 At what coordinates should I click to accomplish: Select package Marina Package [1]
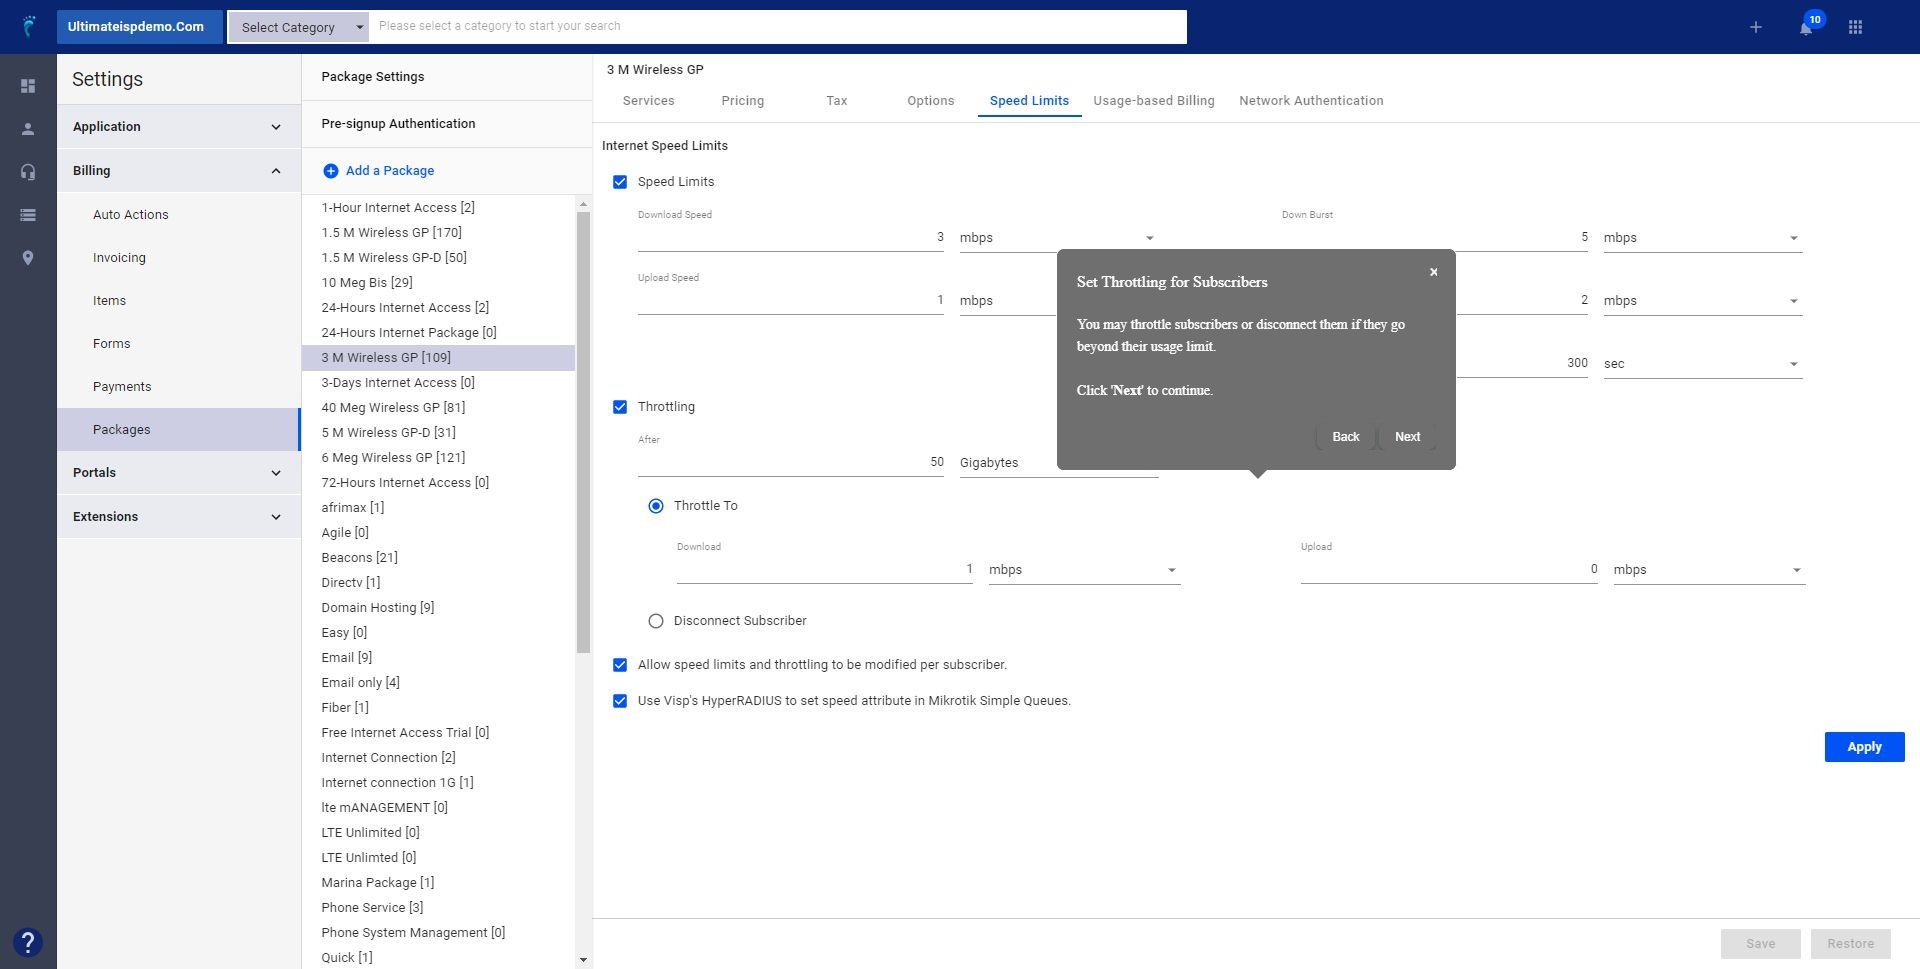[x=439, y=883]
